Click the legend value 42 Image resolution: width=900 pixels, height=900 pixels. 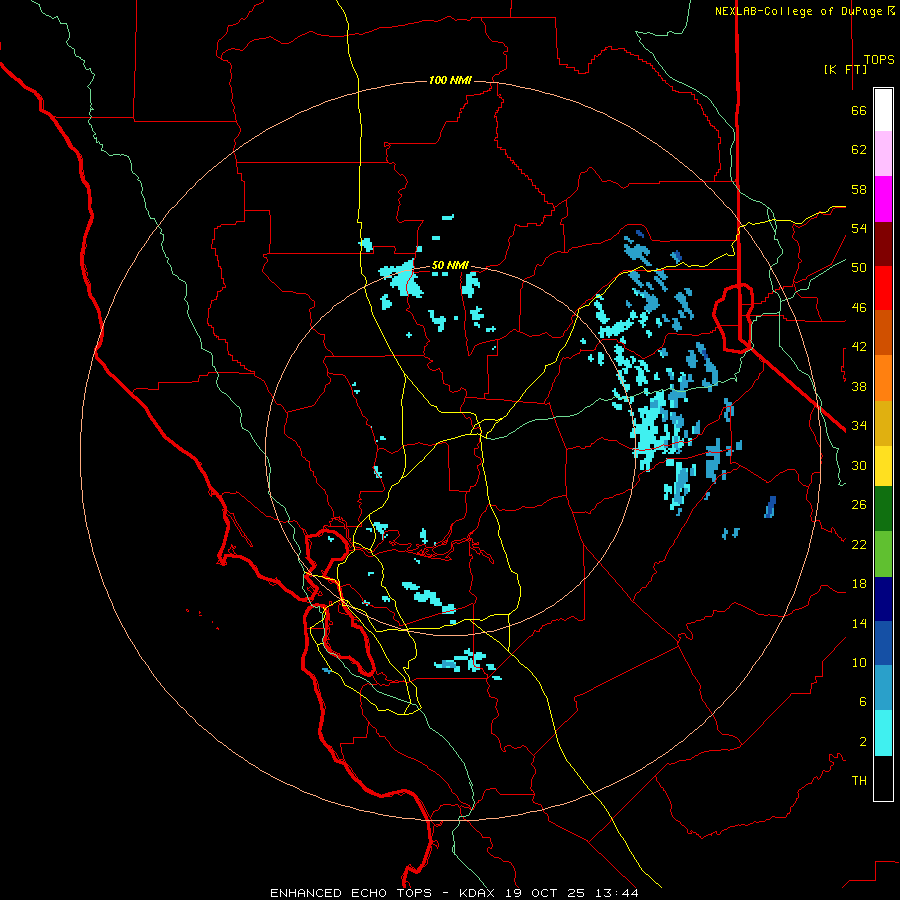(859, 347)
